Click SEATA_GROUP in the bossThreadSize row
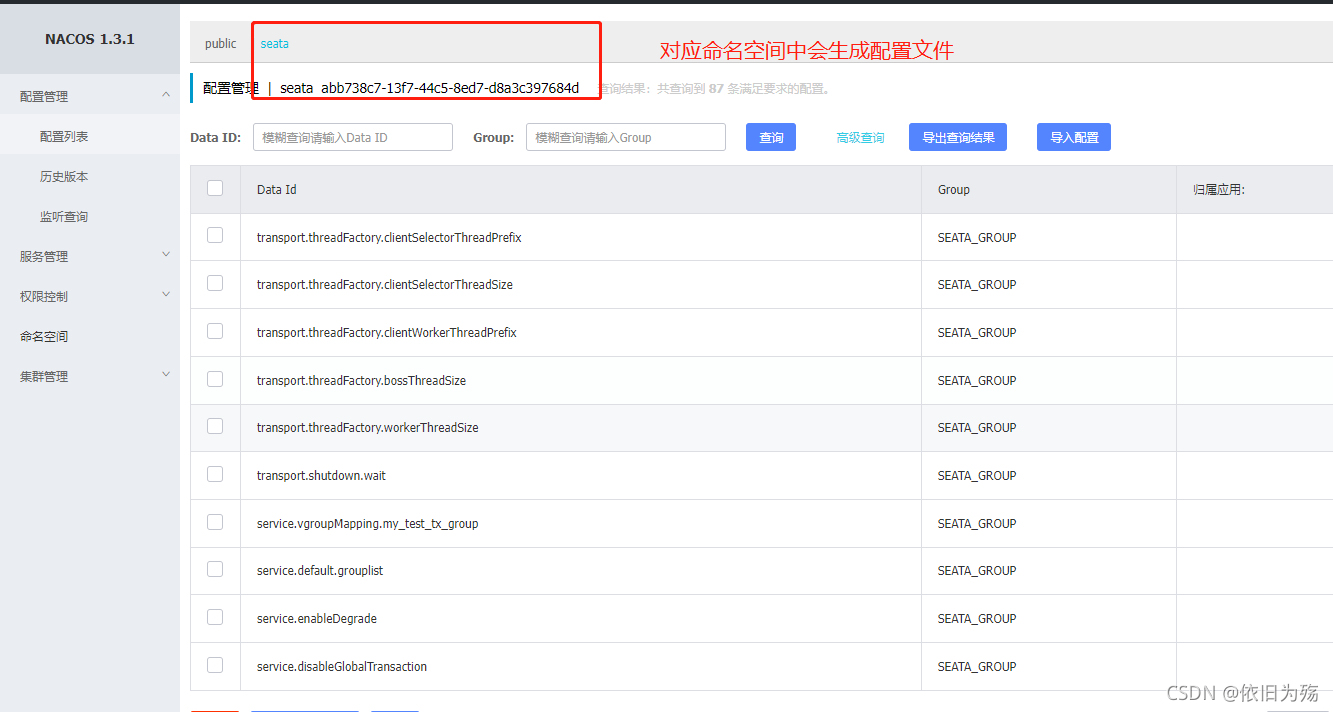The height and width of the screenshot is (712, 1333). click(977, 381)
